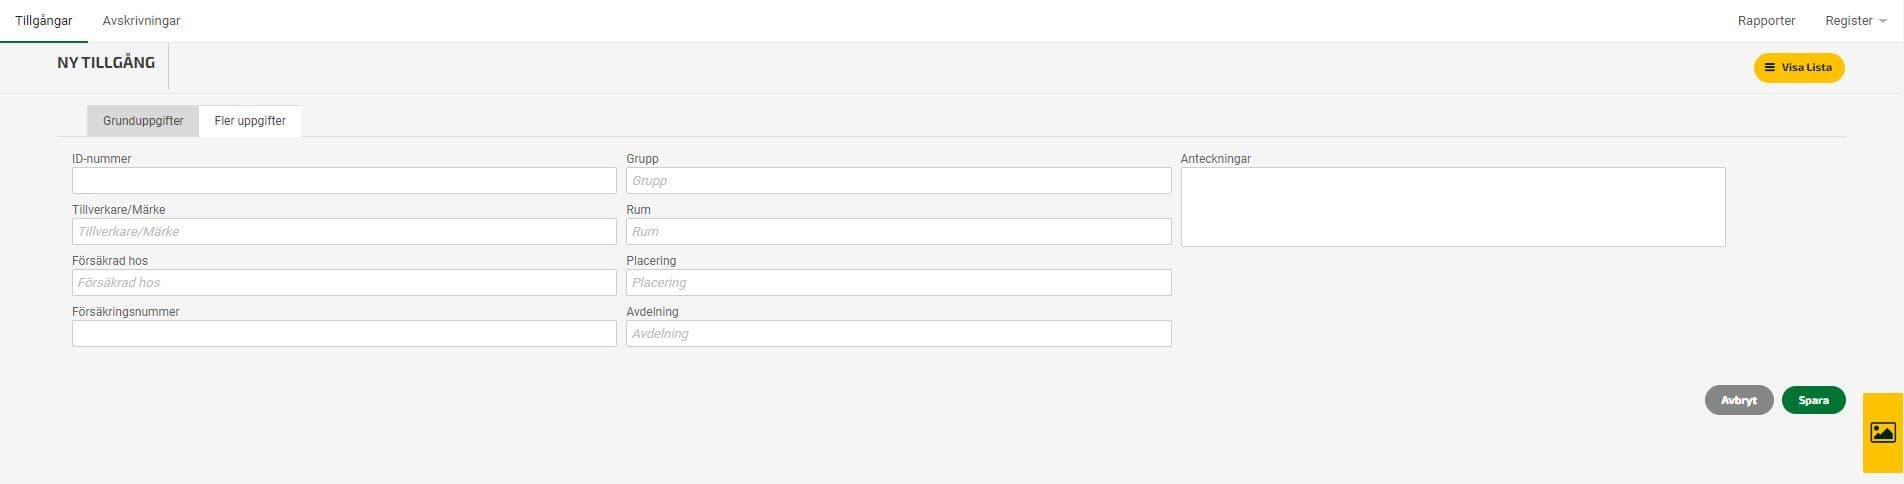The width and height of the screenshot is (1904, 484).
Task: Save with the green Spara button
Action: pos(1813,400)
